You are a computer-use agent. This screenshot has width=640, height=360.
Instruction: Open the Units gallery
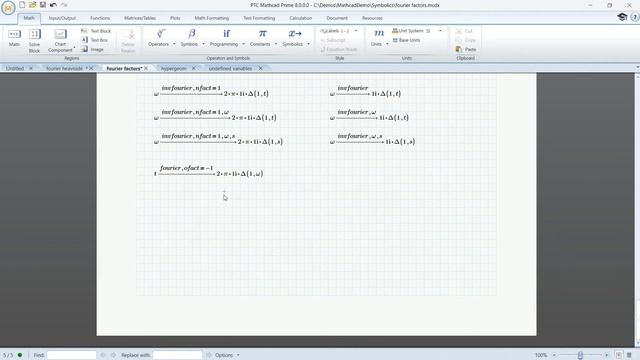[379, 38]
